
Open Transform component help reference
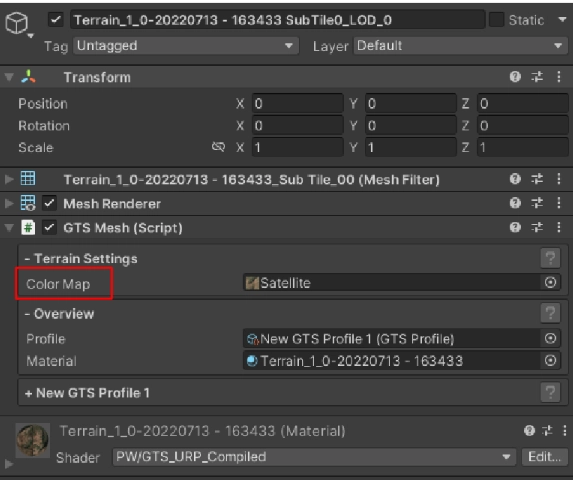click(515, 77)
